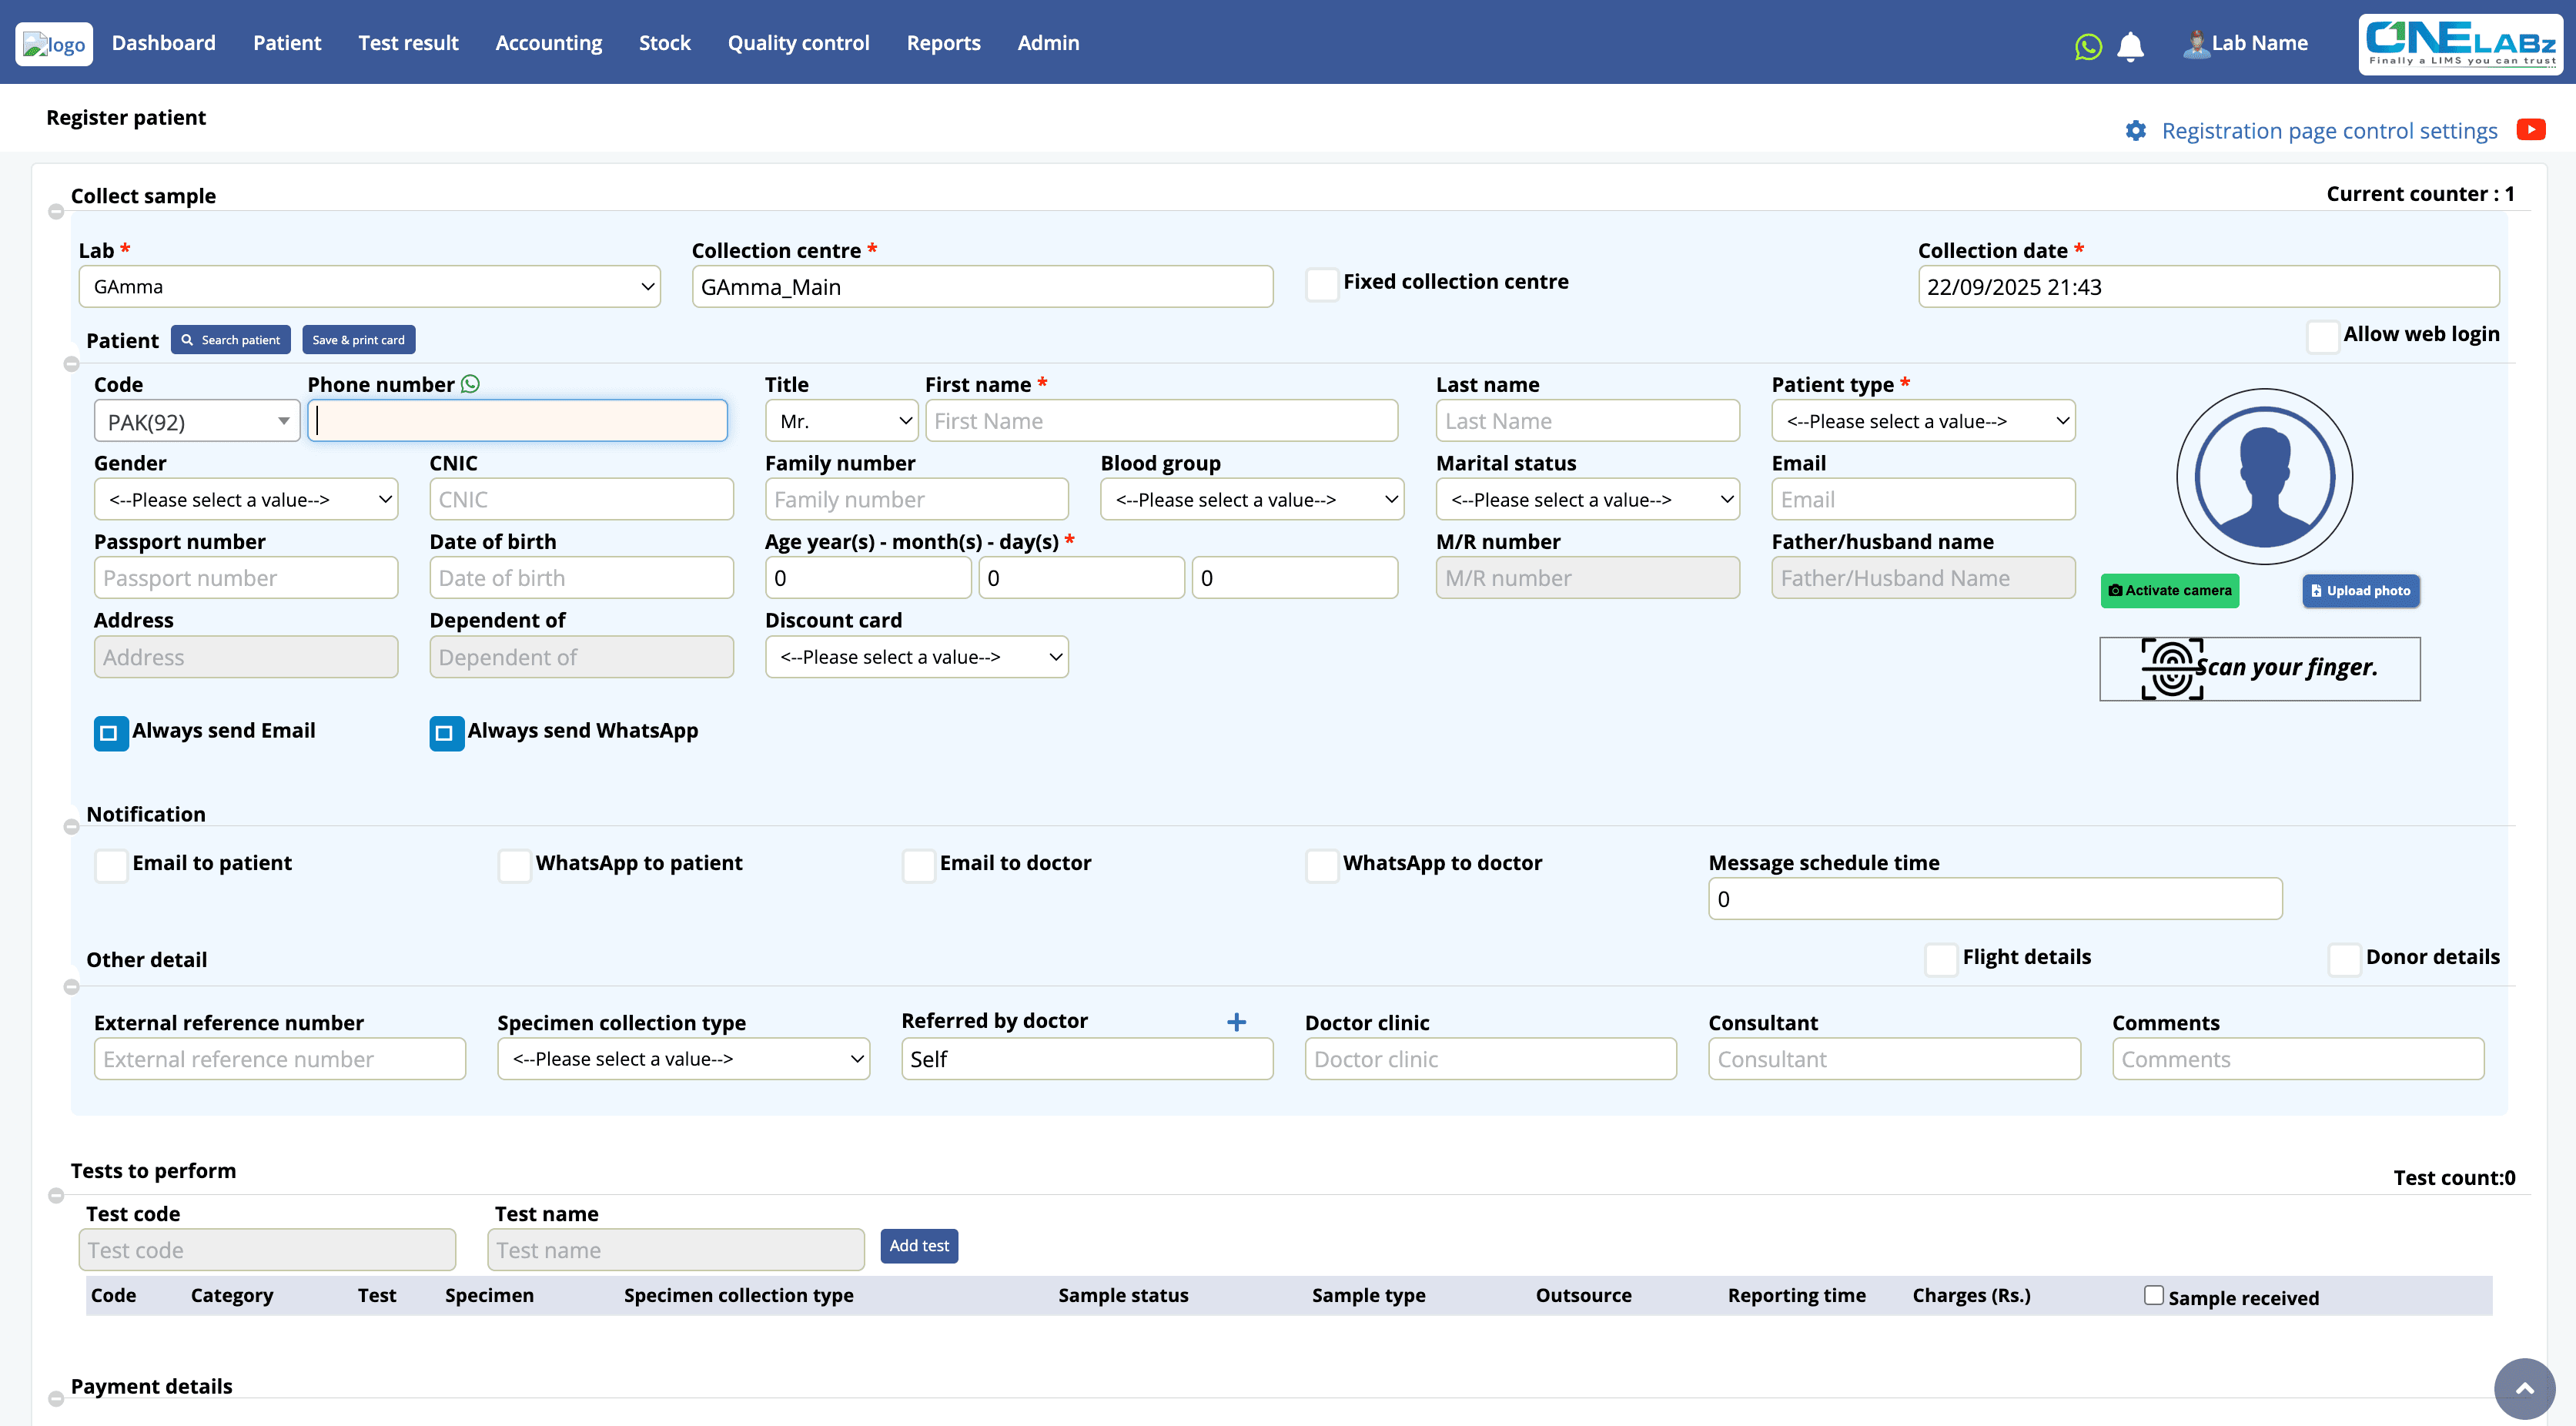Enable Donor details checkbox
This screenshot has height=1426, width=2576.
click(2344, 959)
